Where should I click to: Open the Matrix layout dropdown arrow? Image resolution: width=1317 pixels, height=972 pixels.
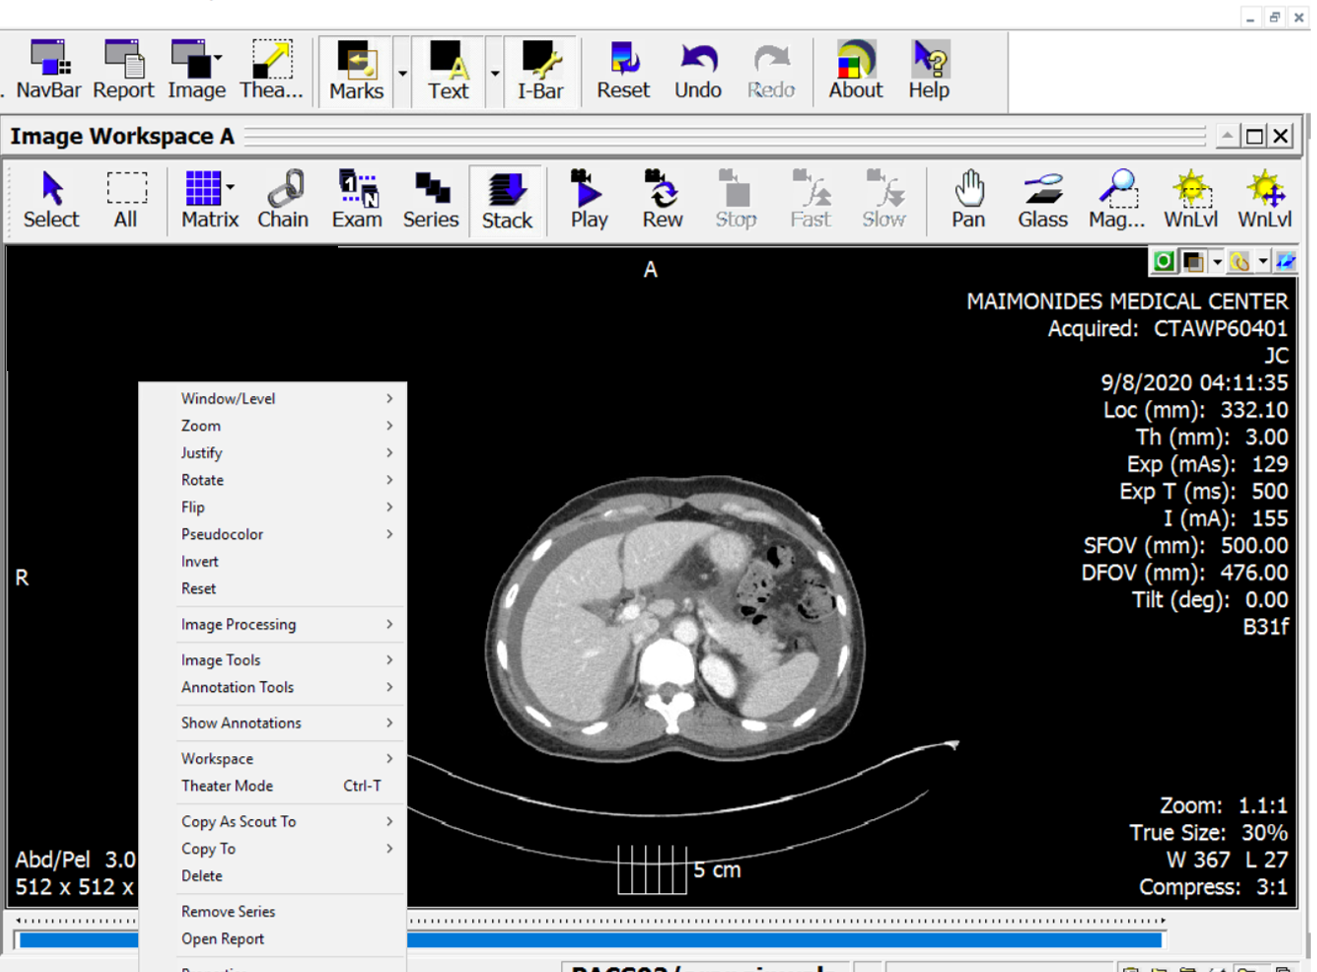(231, 187)
